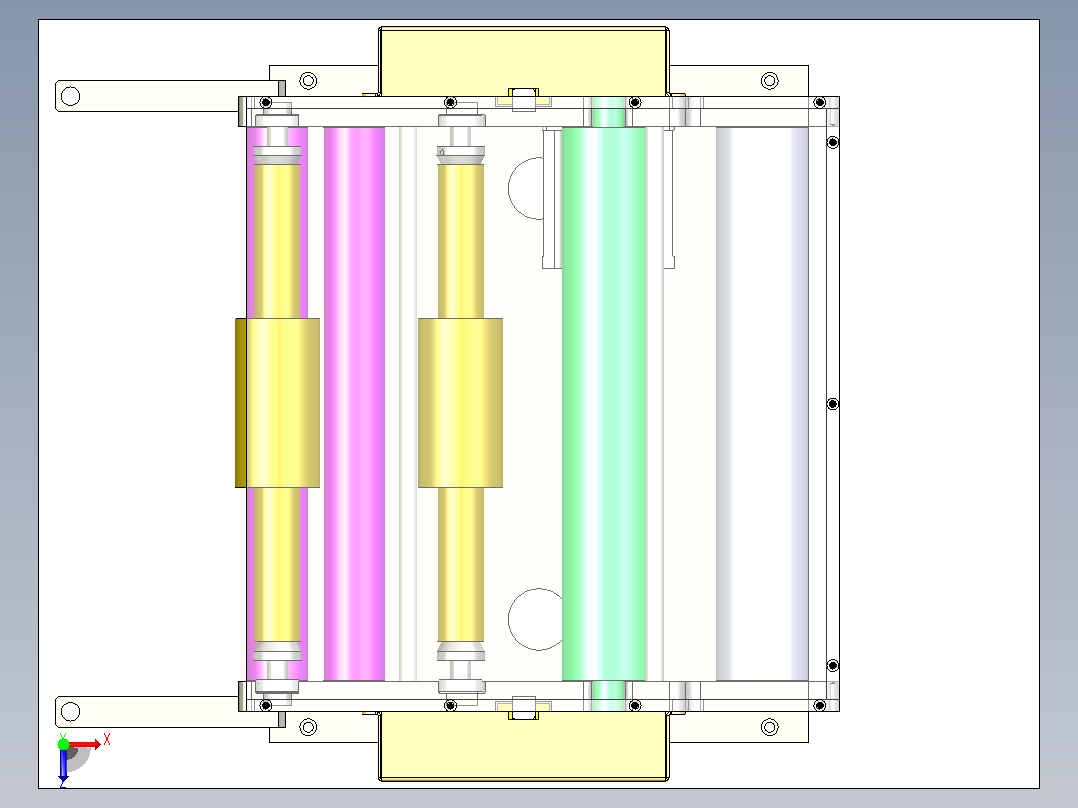Click the full circular cutout near the green roller's bottom
The height and width of the screenshot is (808, 1078).
(536, 619)
